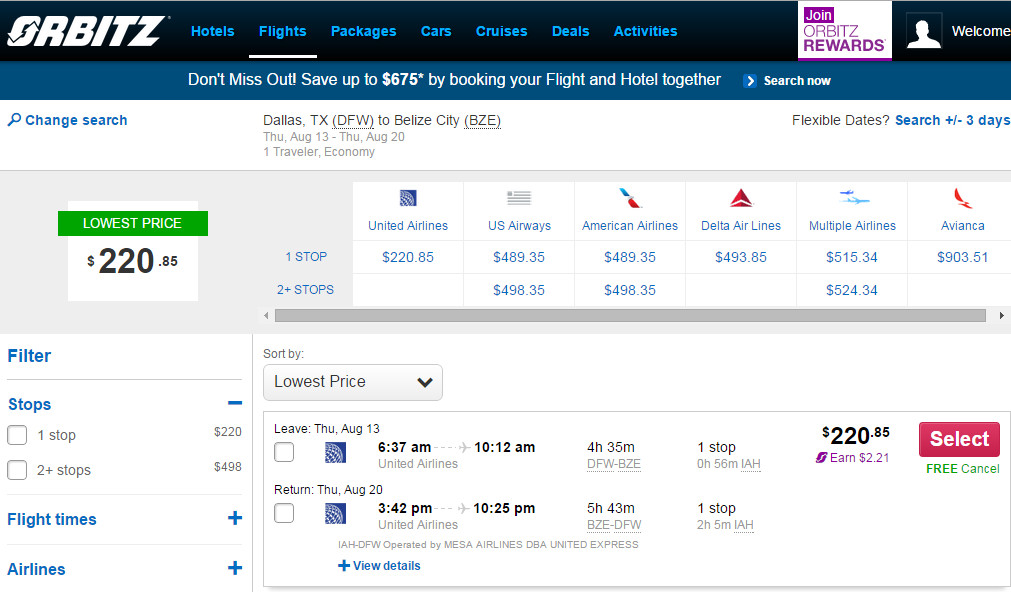Click the price grid horizontal scrollbar
Viewport: 1011px width, 592px height.
pos(630,315)
